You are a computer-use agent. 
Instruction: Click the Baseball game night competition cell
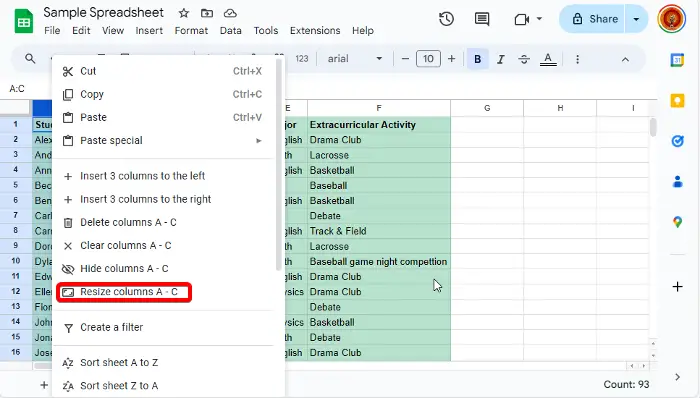tap(379, 261)
